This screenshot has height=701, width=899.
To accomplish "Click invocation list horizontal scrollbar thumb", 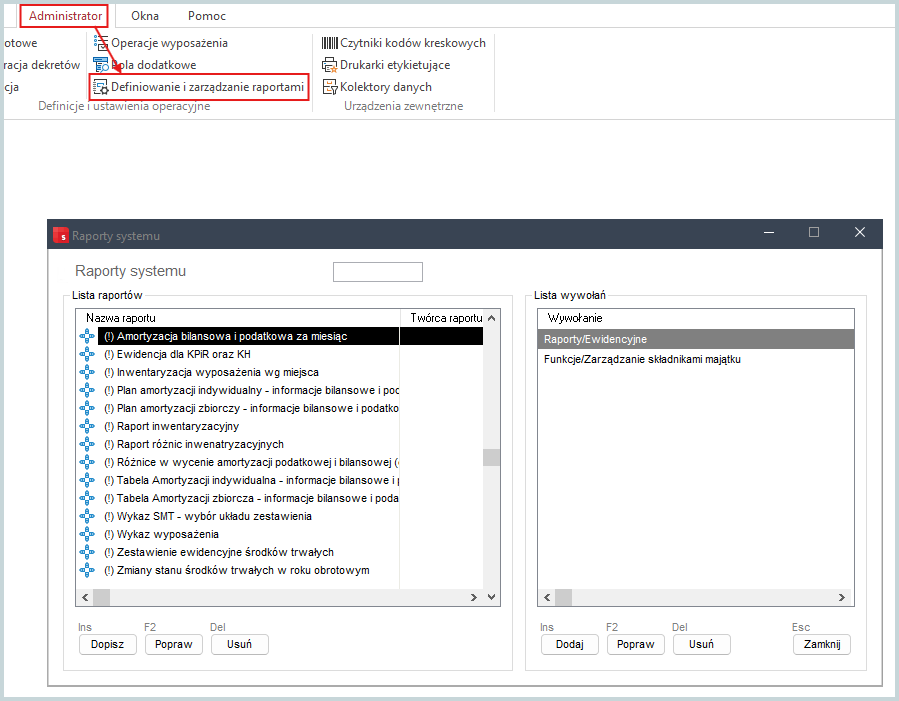I will tap(564, 597).
